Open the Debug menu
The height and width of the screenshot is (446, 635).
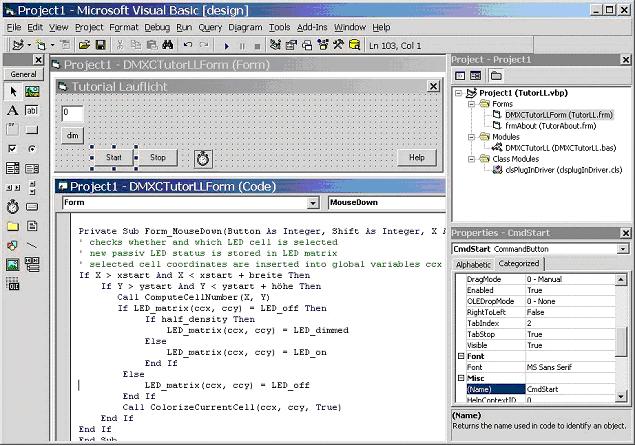(156, 27)
